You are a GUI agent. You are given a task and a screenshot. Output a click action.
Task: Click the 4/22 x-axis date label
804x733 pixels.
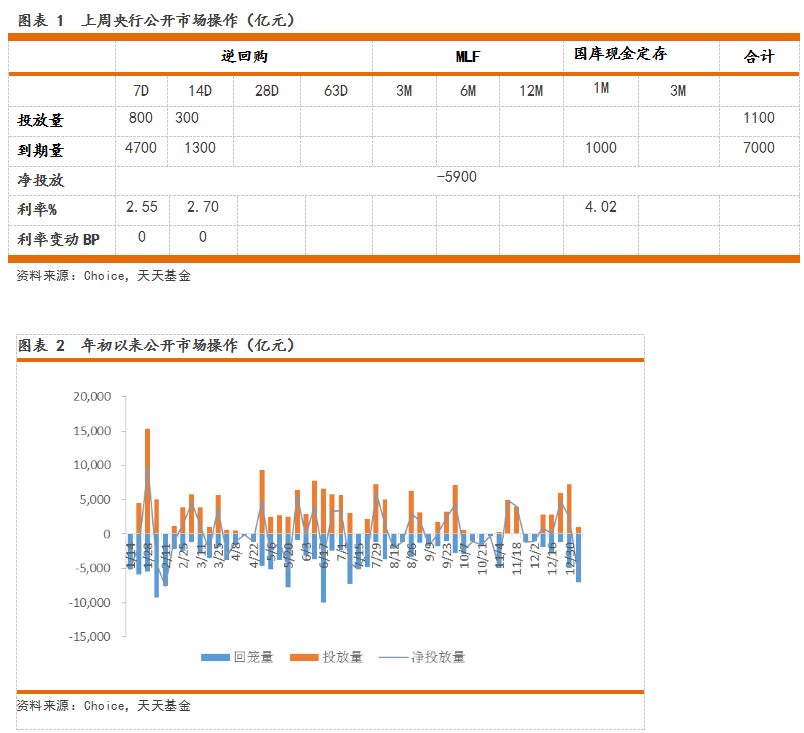point(253,556)
